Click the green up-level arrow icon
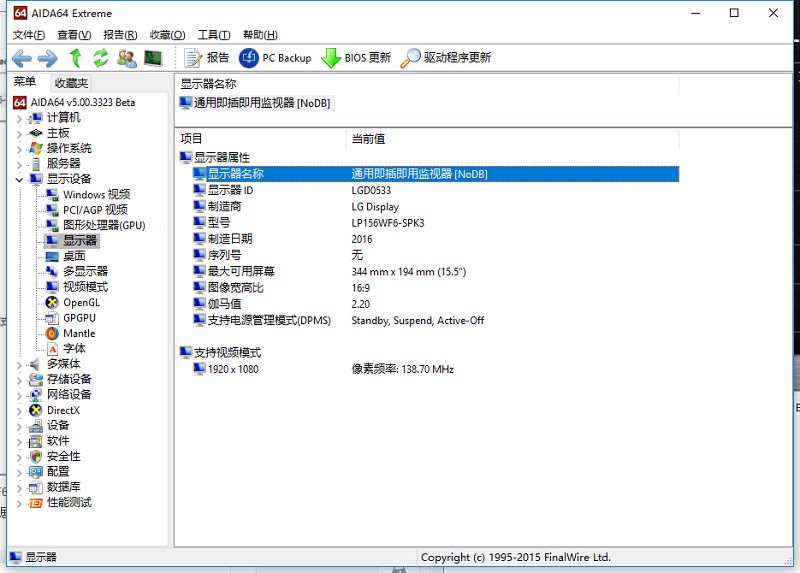800x573 pixels. point(76,58)
